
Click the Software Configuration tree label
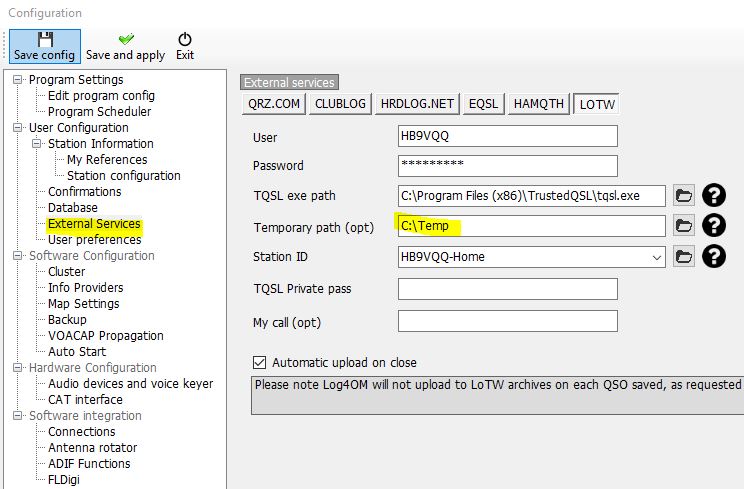point(92,256)
